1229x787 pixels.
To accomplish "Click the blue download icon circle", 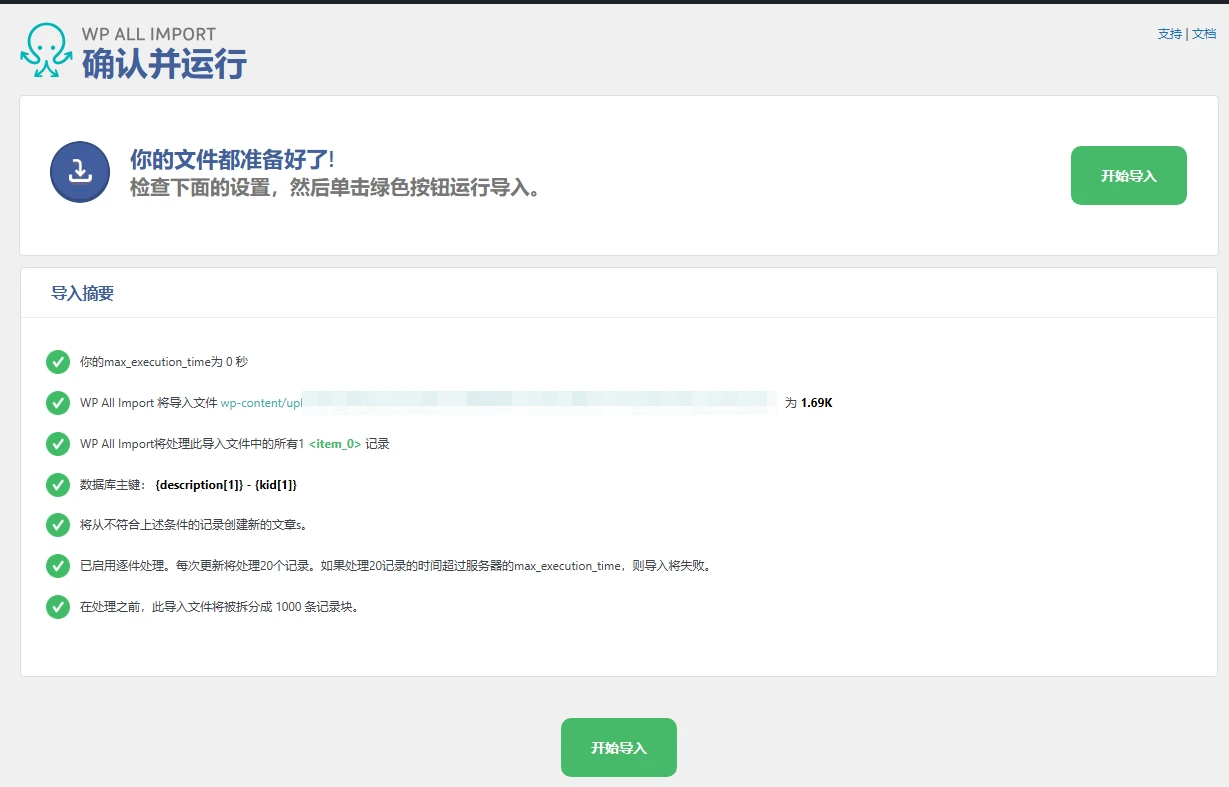I will coord(79,171).
